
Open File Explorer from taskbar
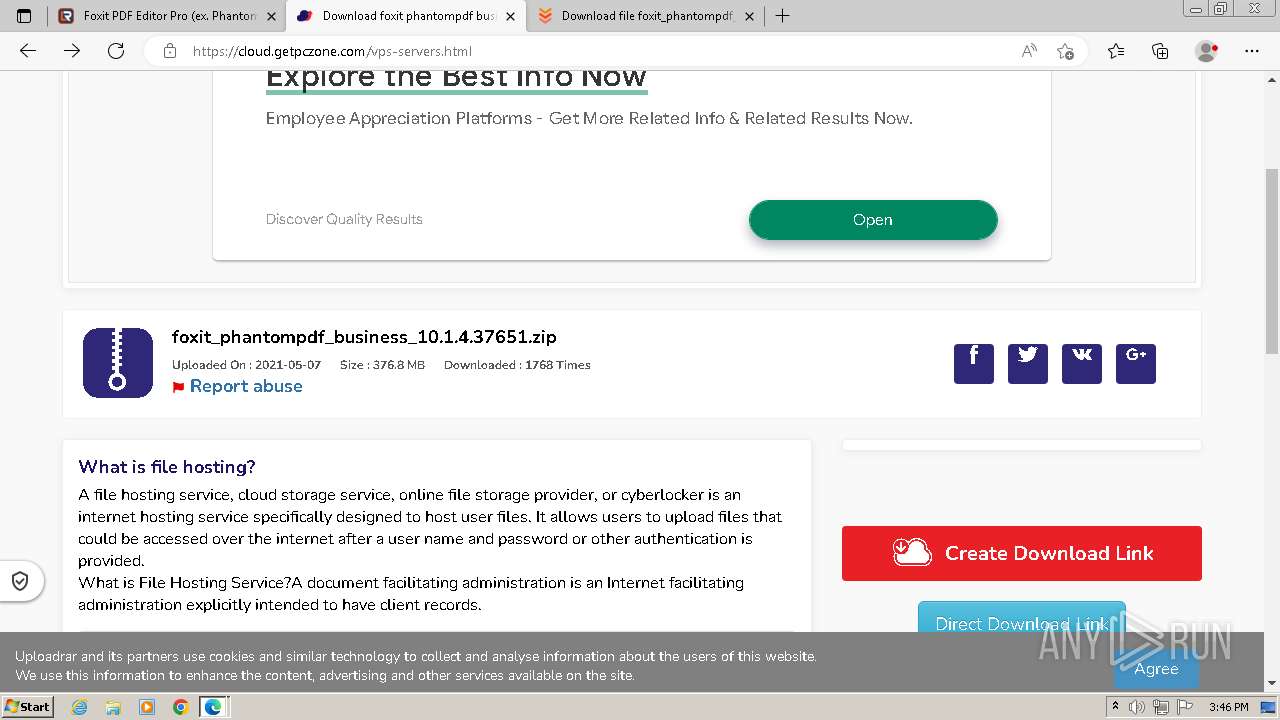tap(113, 707)
